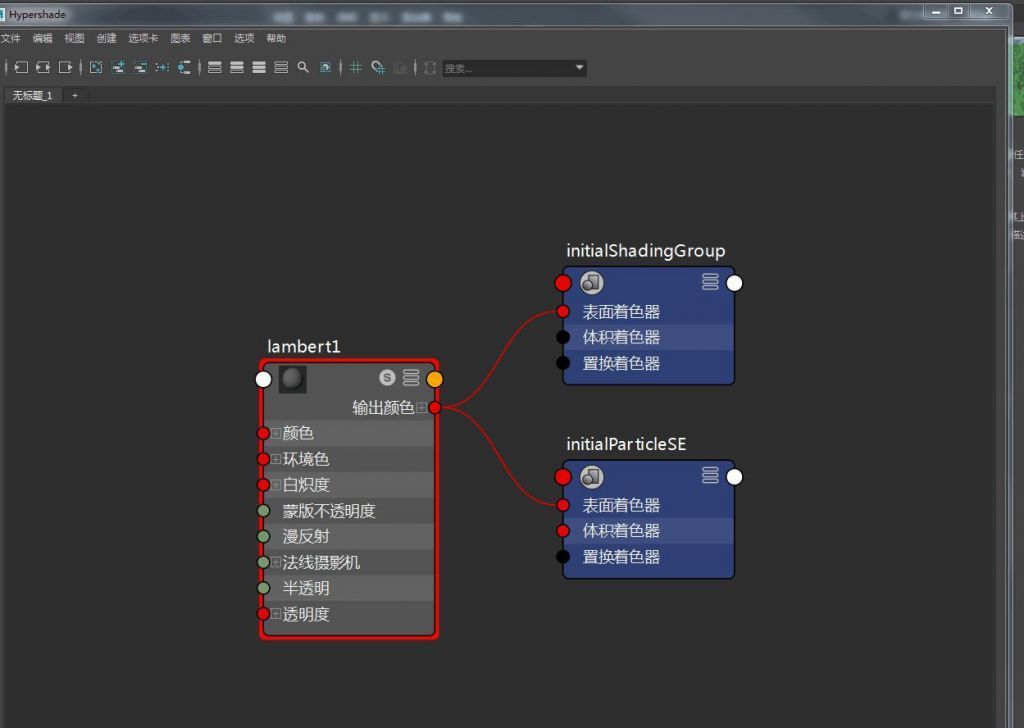This screenshot has height=728, width=1024.
Task: Click initialShadingGroup white output port
Action: click(734, 283)
